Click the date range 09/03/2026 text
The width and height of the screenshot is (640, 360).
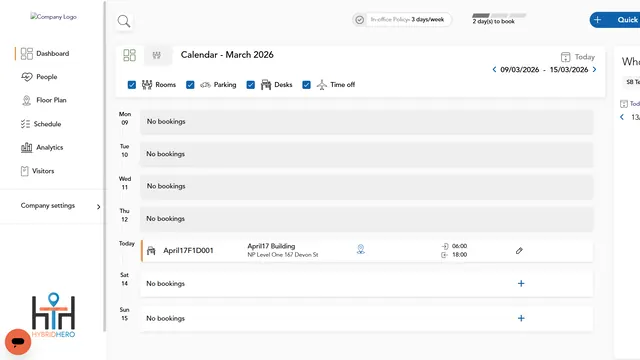(520, 70)
